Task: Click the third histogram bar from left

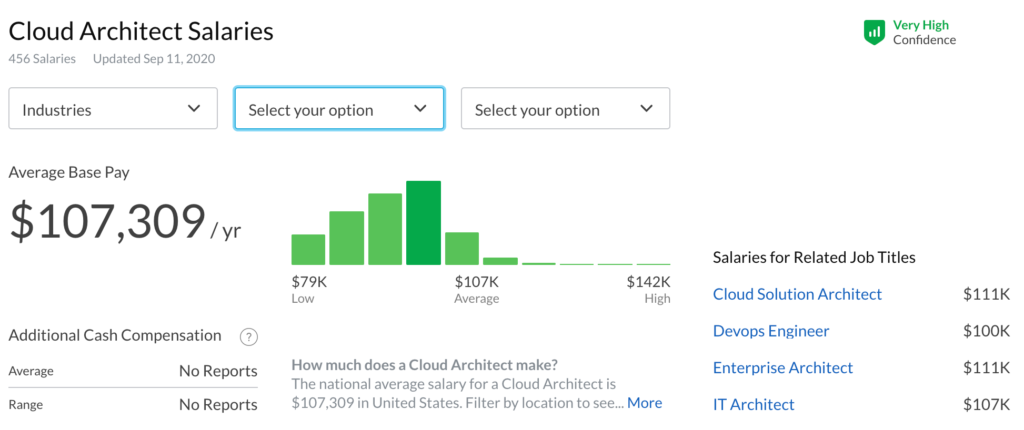Action: 385,229
